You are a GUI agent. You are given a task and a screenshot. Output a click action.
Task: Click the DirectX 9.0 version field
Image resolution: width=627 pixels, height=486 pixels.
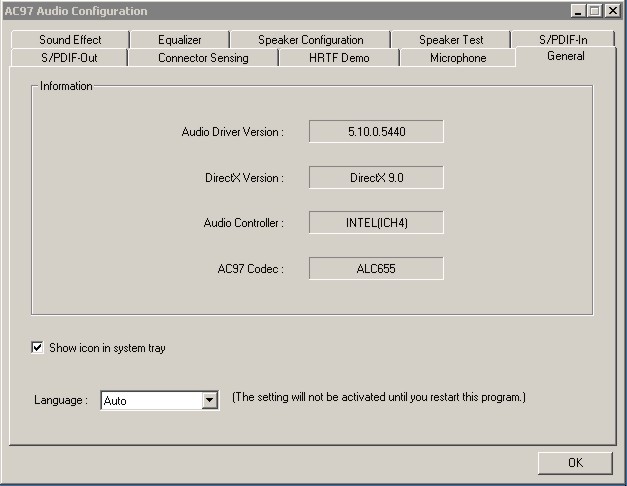(x=376, y=178)
